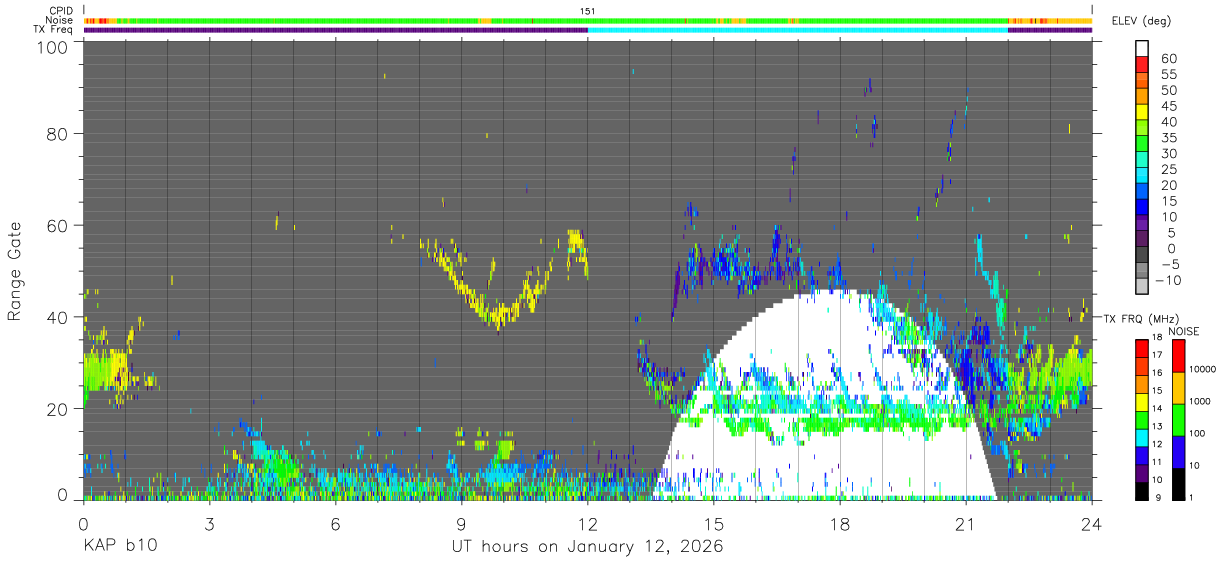Click the yellow 45 swatch in elevation colorbar

1142,111
